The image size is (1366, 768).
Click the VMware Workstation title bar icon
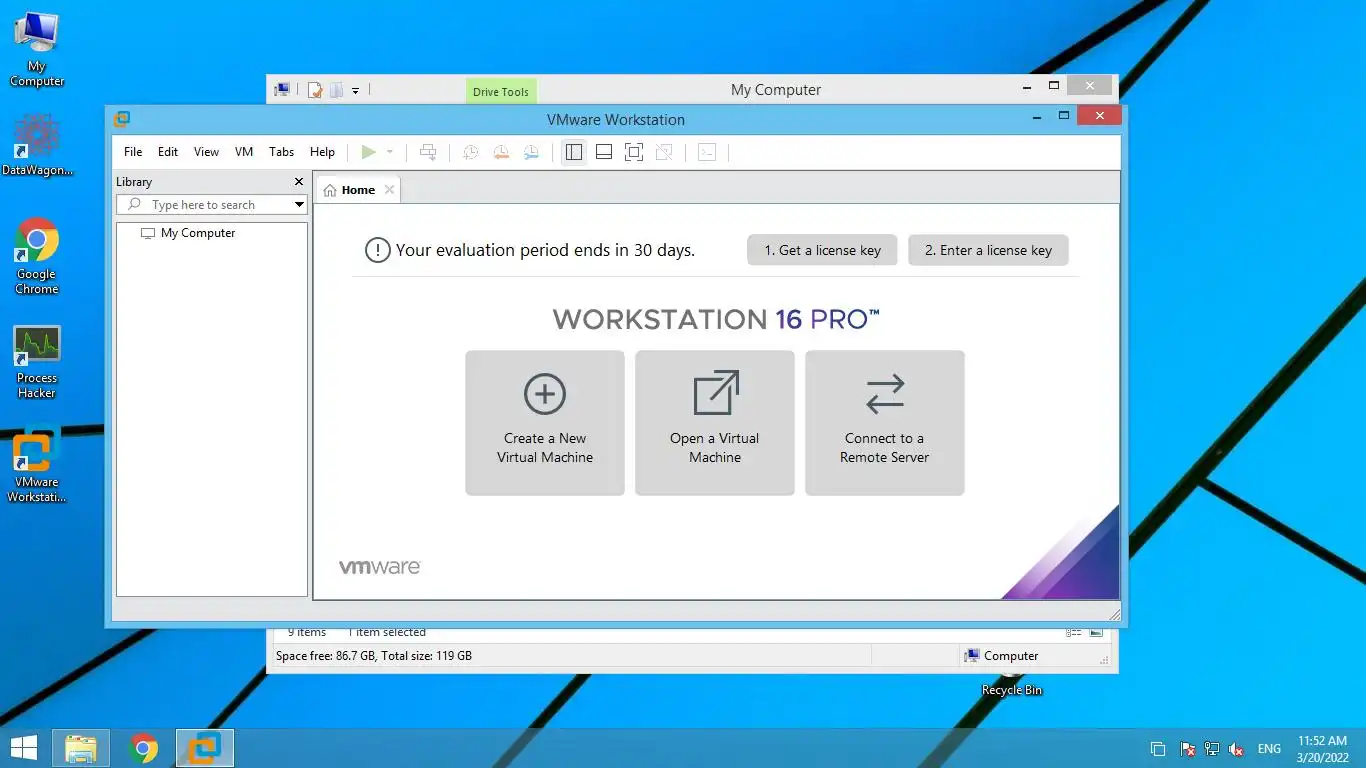[x=121, y=119]
